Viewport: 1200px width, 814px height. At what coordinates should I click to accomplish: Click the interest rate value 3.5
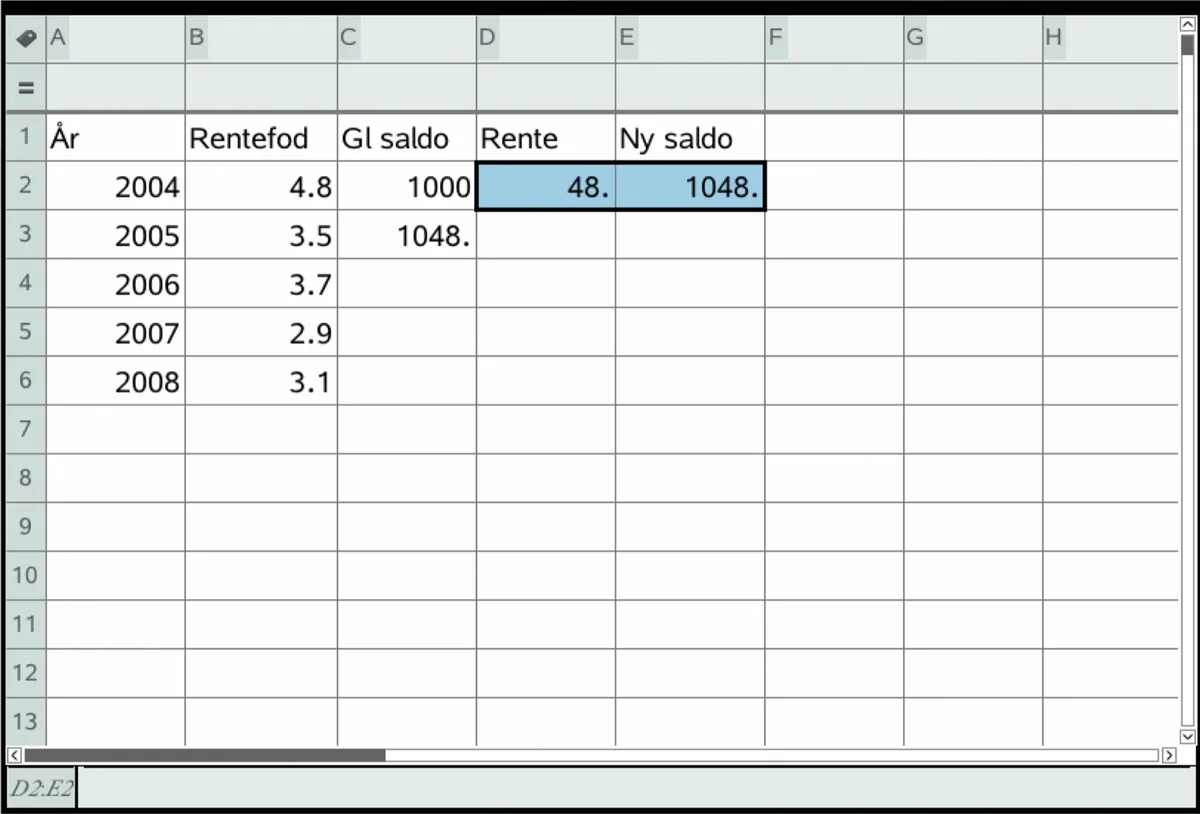click(x=261, y=235)
